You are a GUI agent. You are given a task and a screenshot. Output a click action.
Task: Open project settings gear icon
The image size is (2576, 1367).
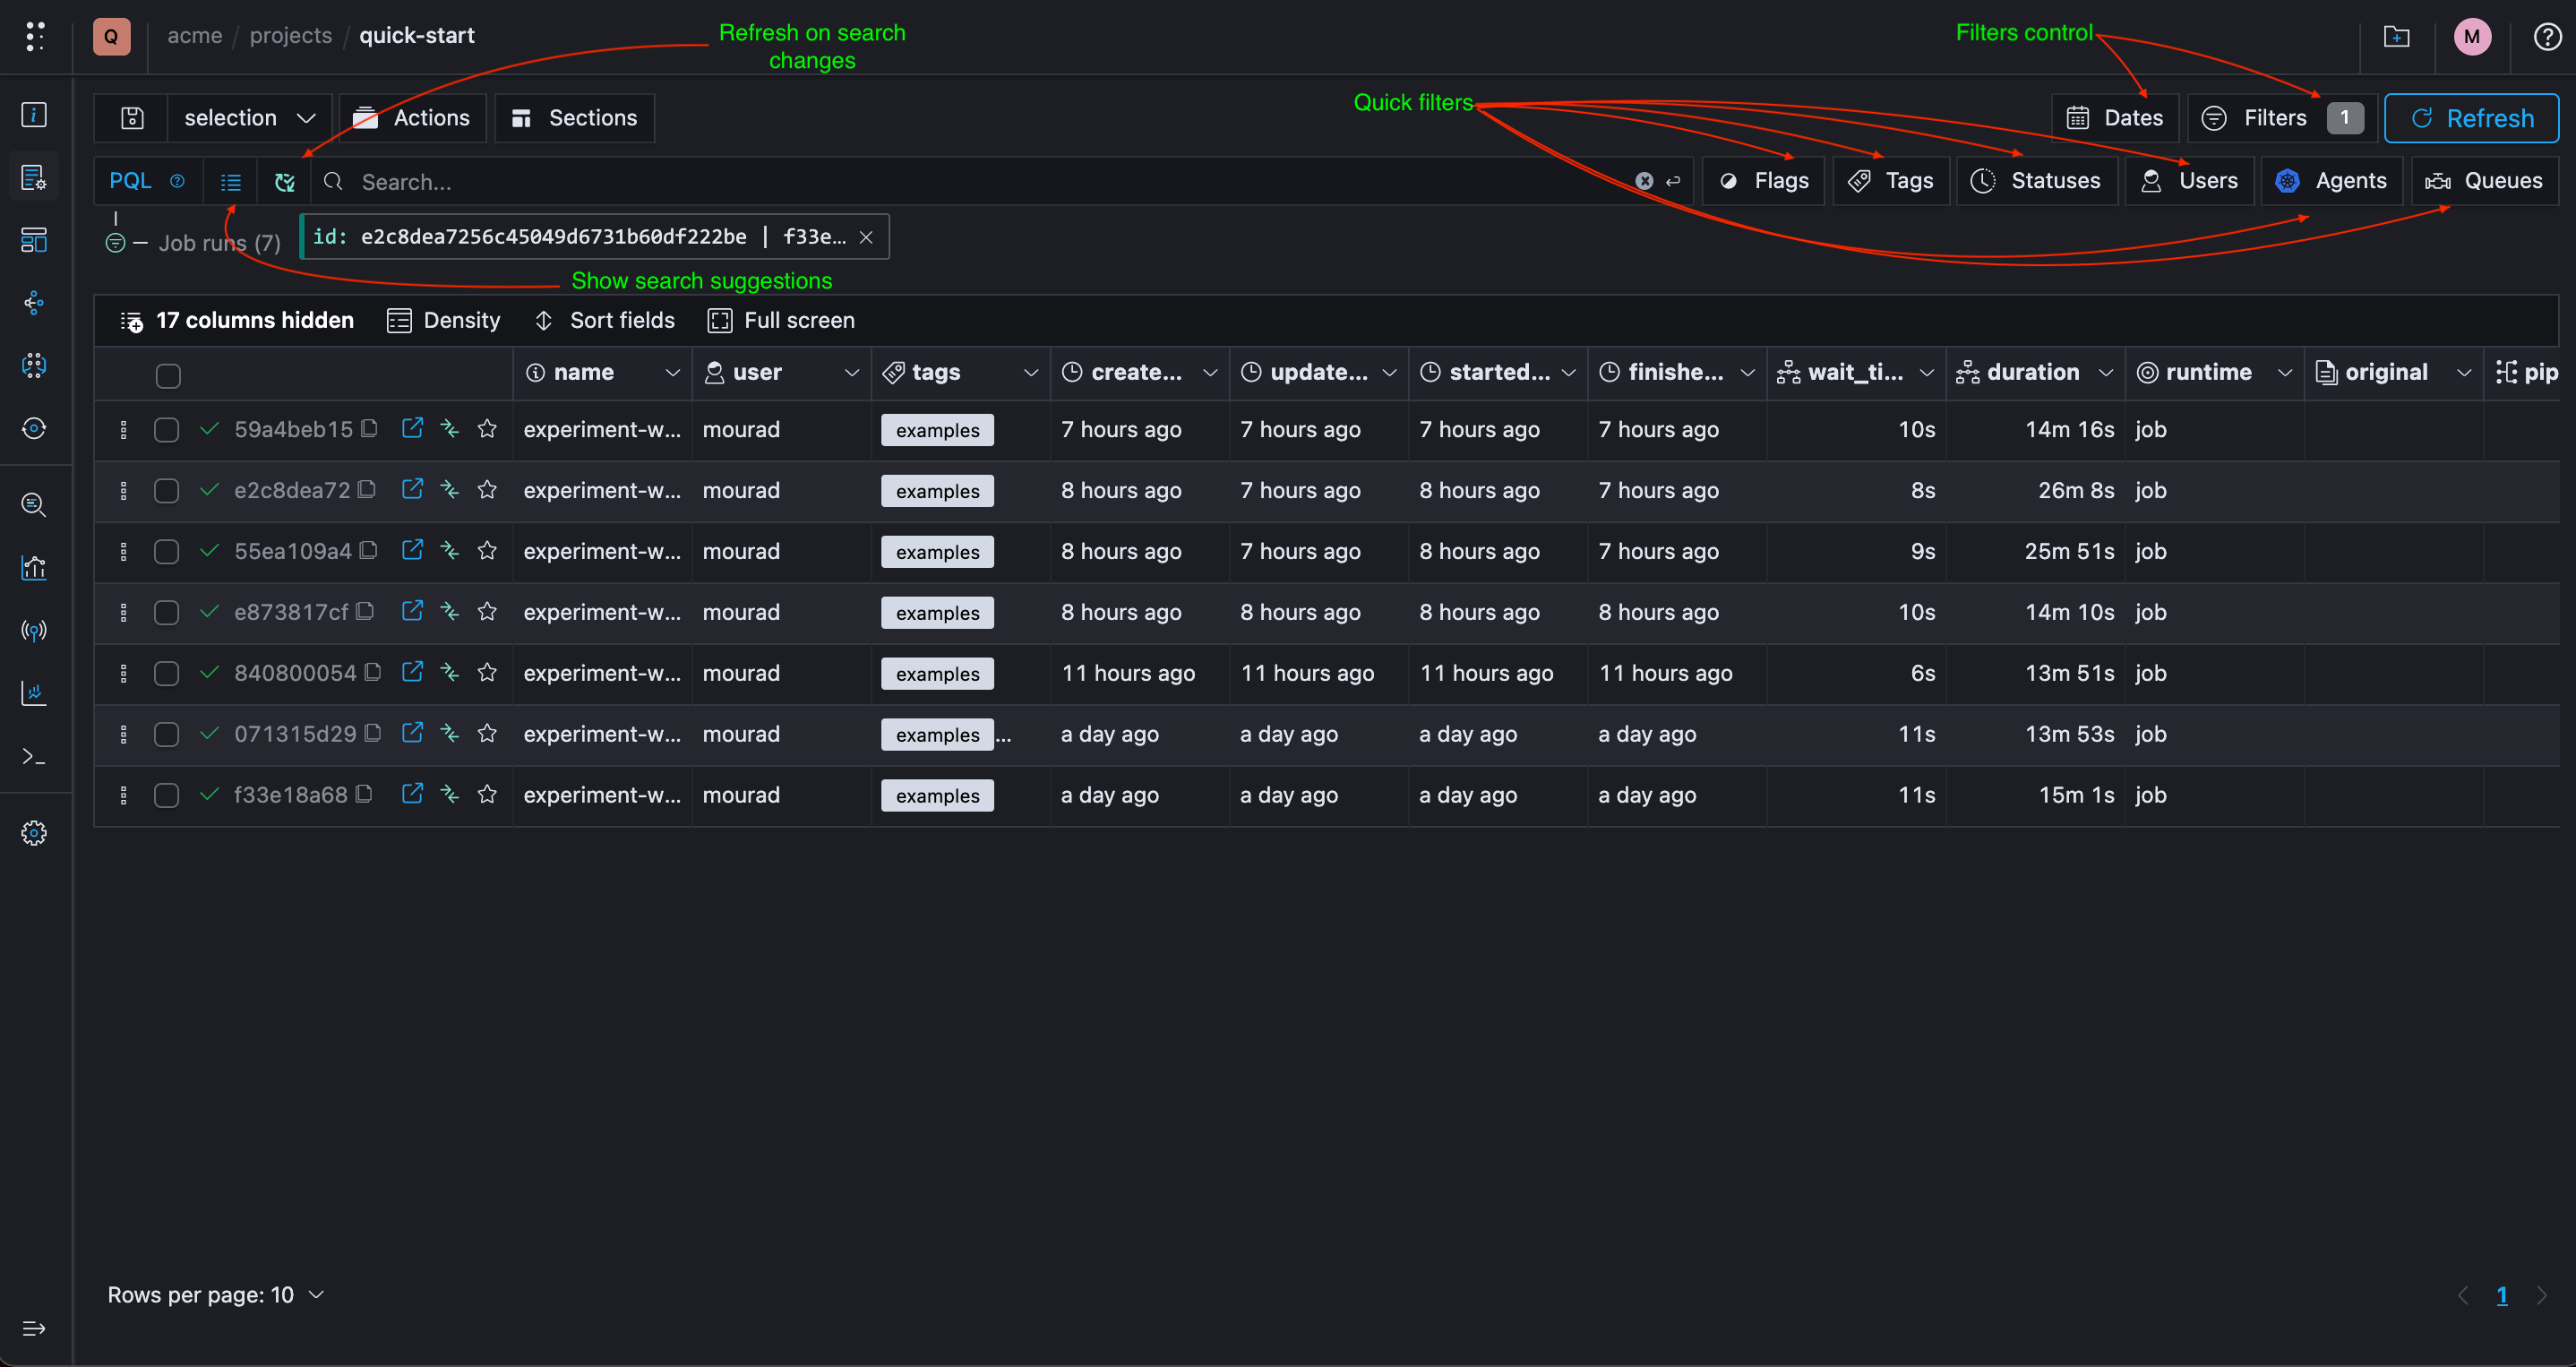coord(34,833)
